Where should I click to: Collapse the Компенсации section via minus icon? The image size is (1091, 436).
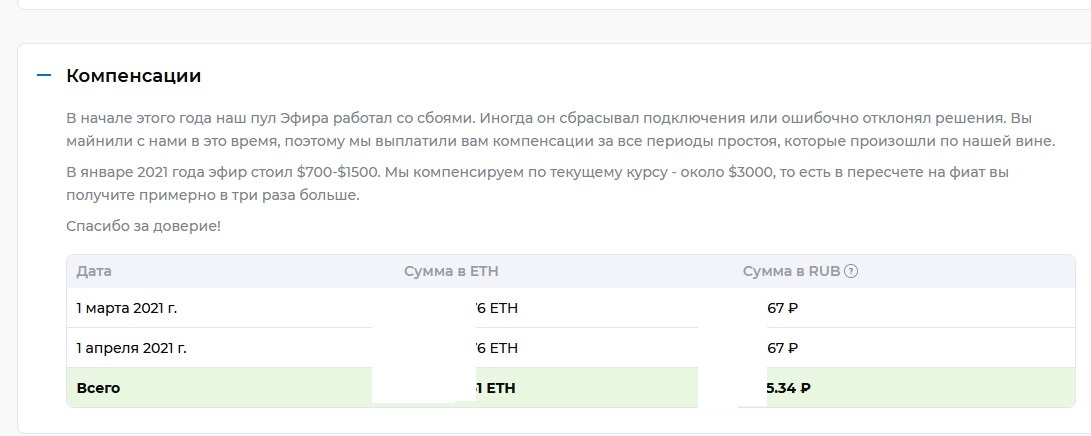pos(43,75)
